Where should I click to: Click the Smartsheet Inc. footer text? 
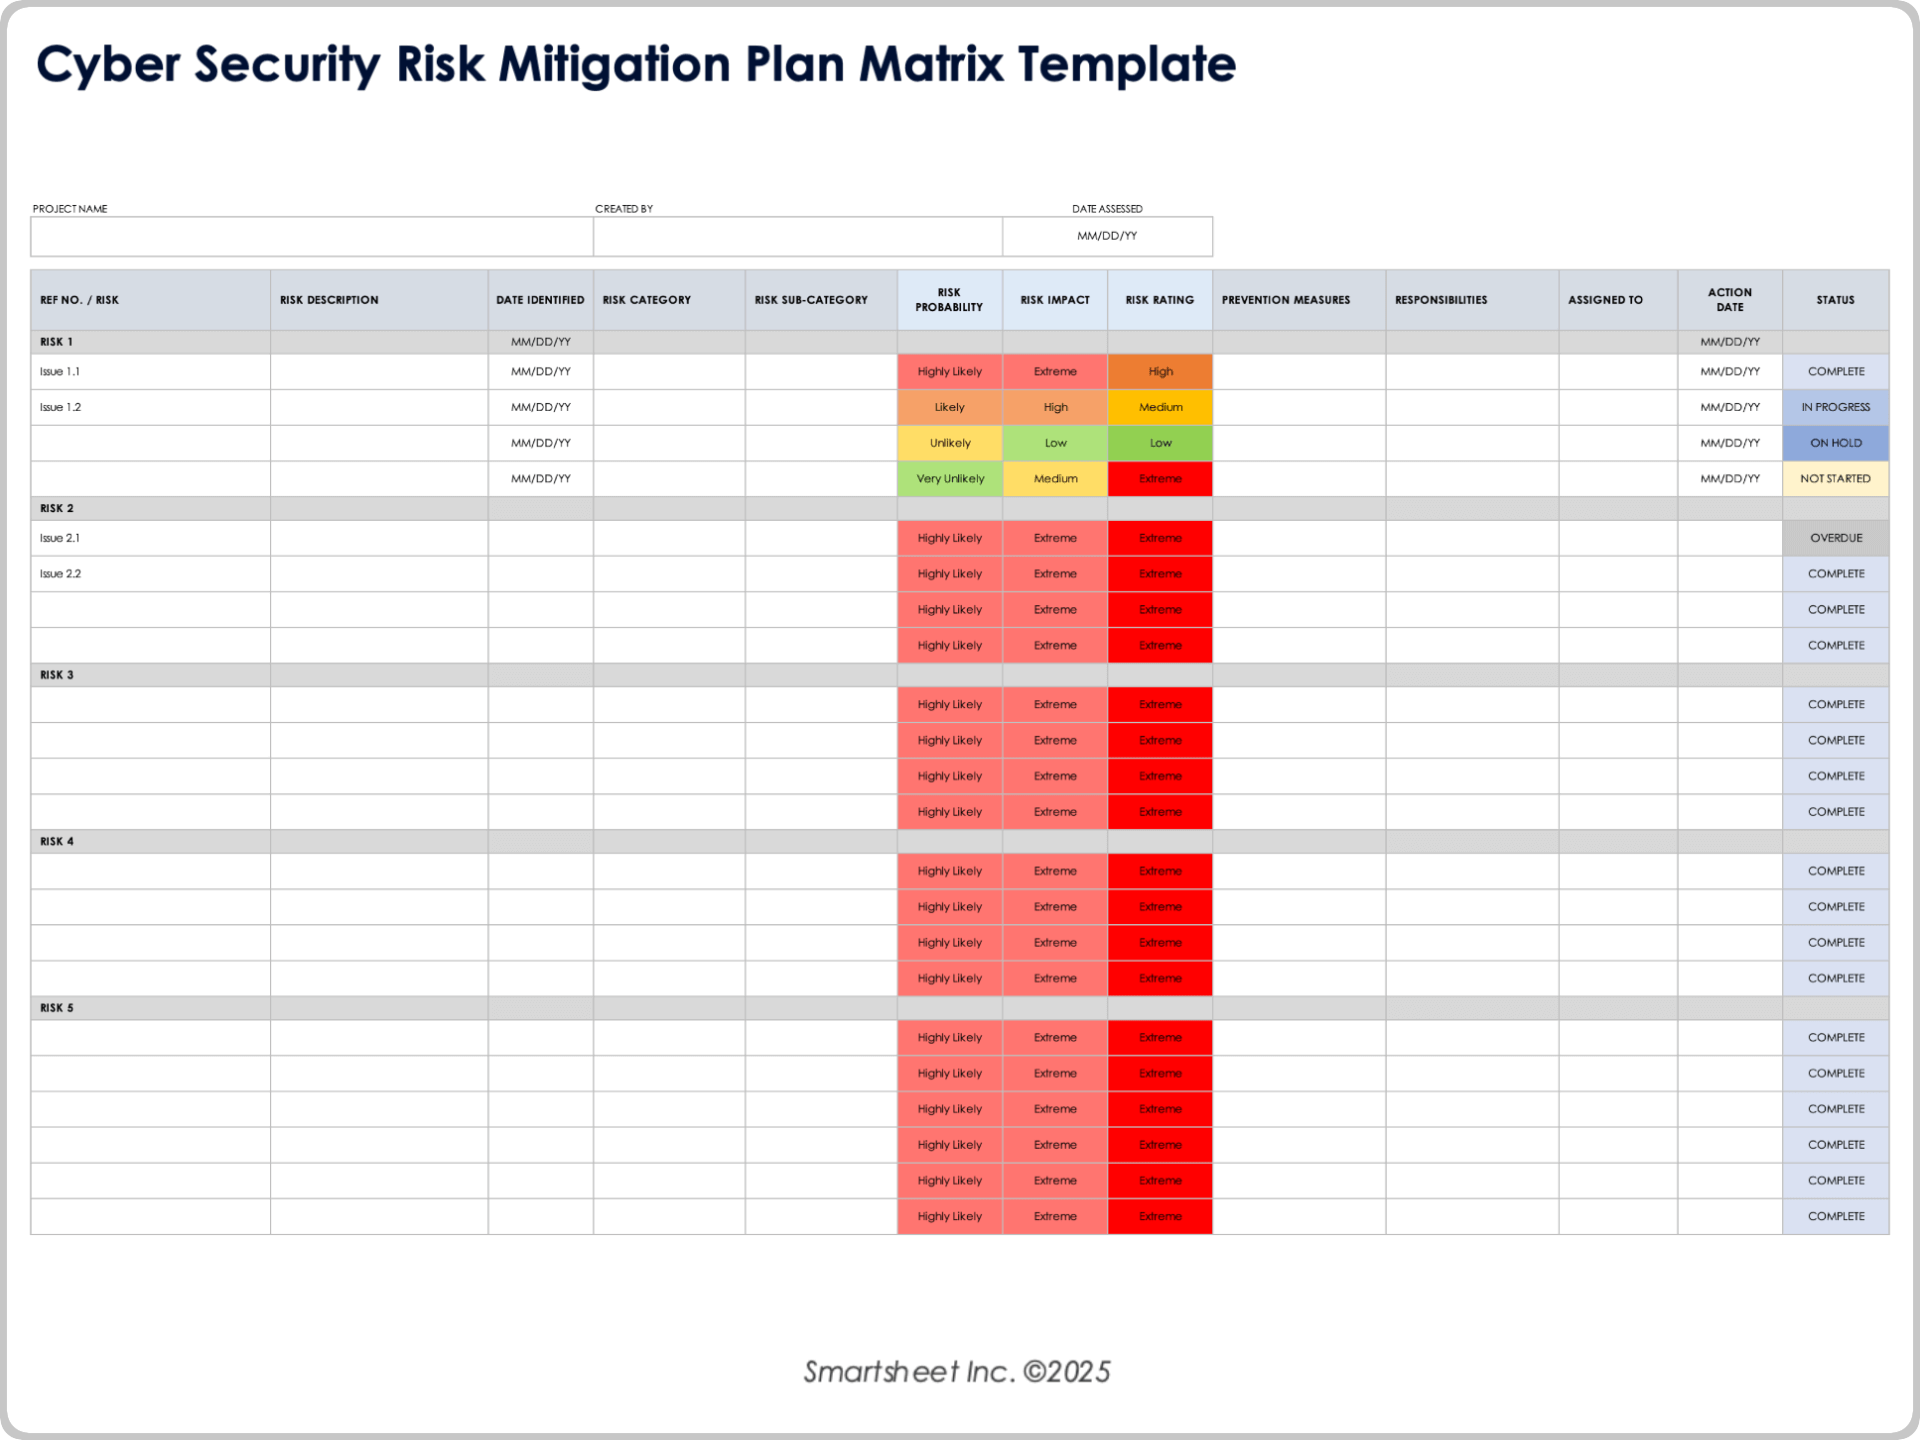(x=957, y=1371)
